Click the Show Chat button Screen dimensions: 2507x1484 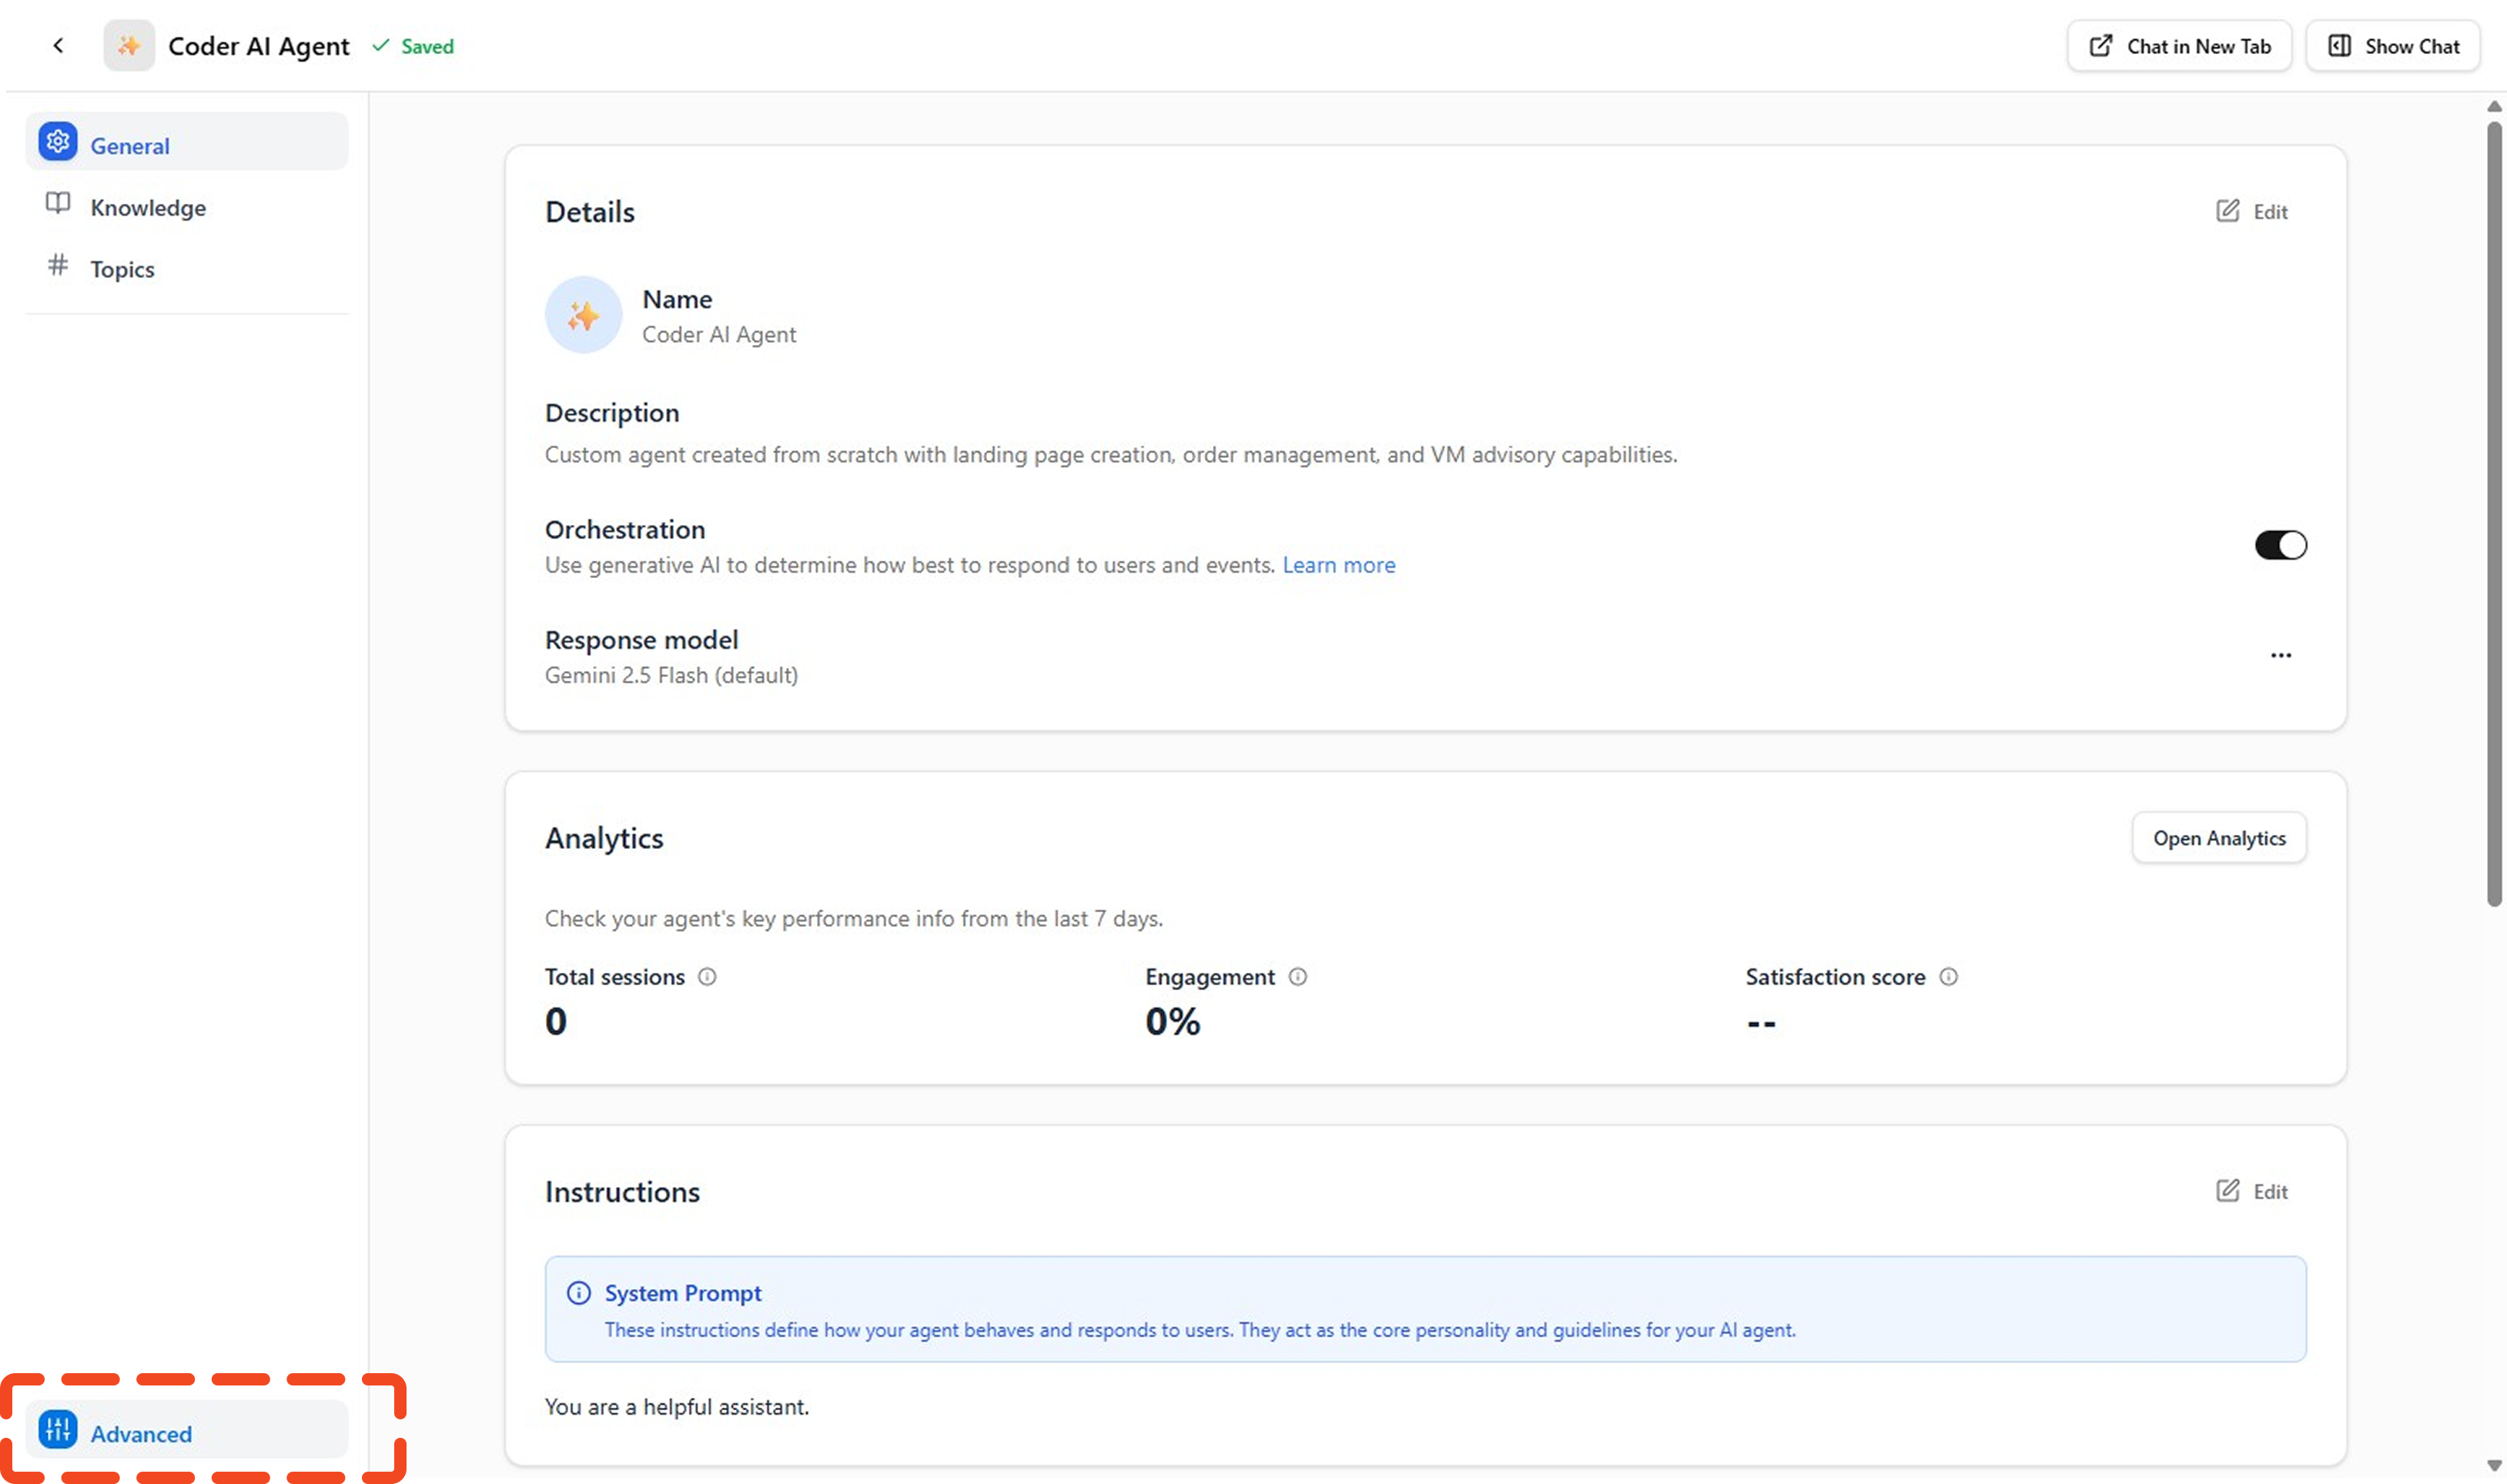click(2393, 46)
